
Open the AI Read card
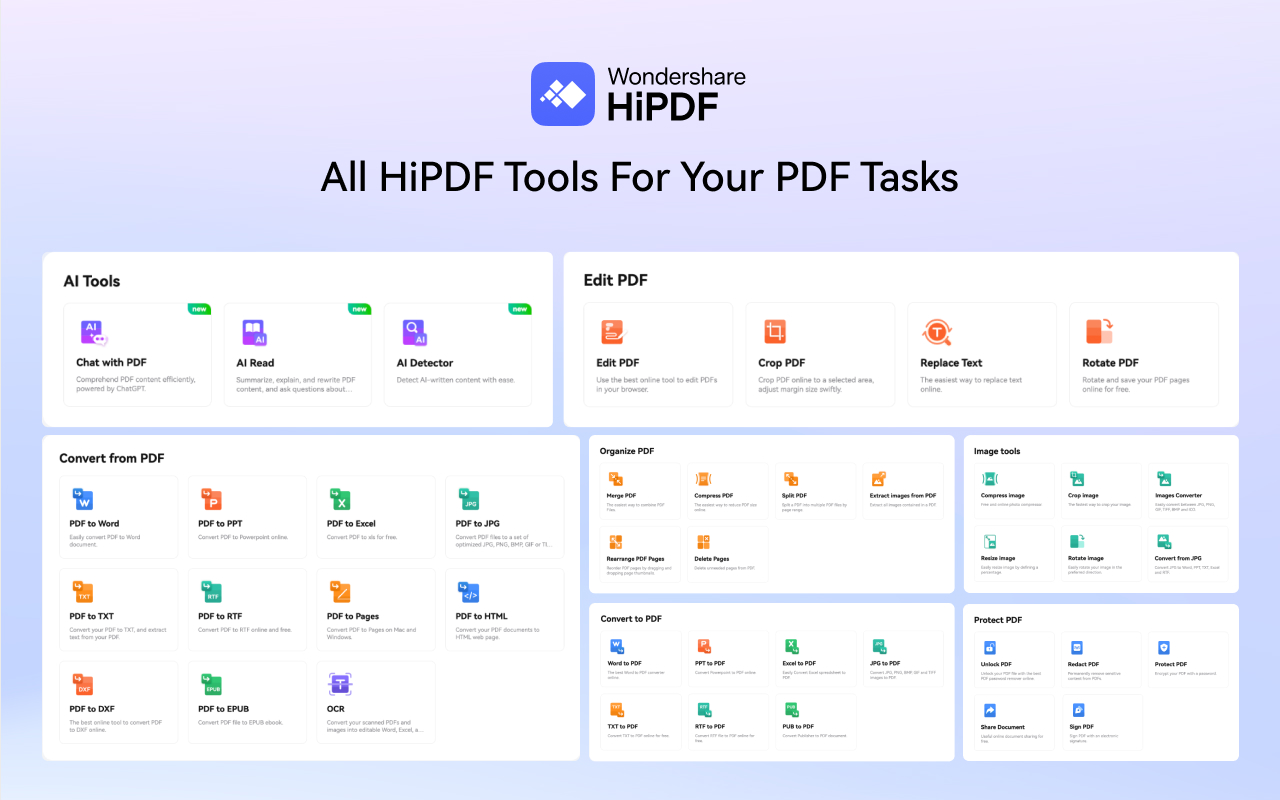point(297,354)
